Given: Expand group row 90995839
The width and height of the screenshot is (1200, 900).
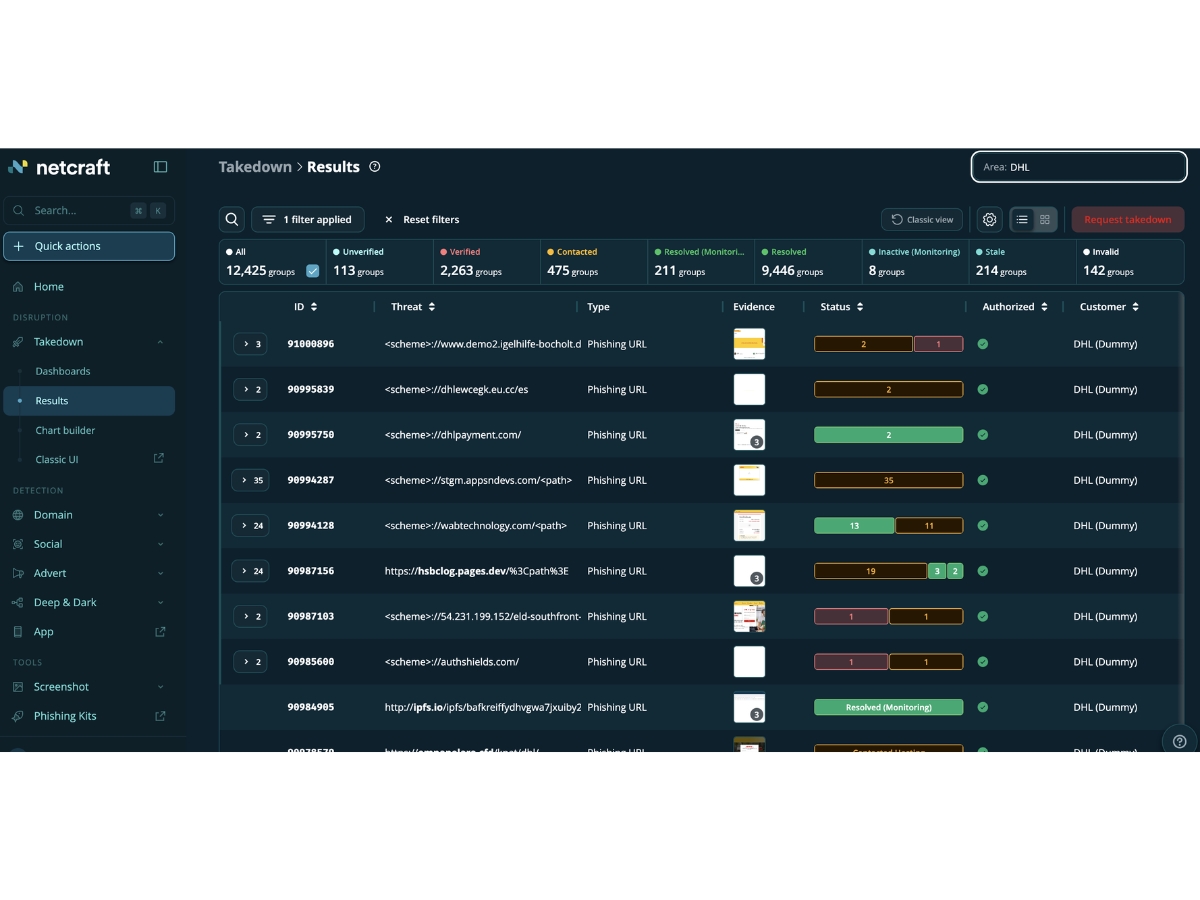Looking at the screenshot, I should (x=251, y=390).
